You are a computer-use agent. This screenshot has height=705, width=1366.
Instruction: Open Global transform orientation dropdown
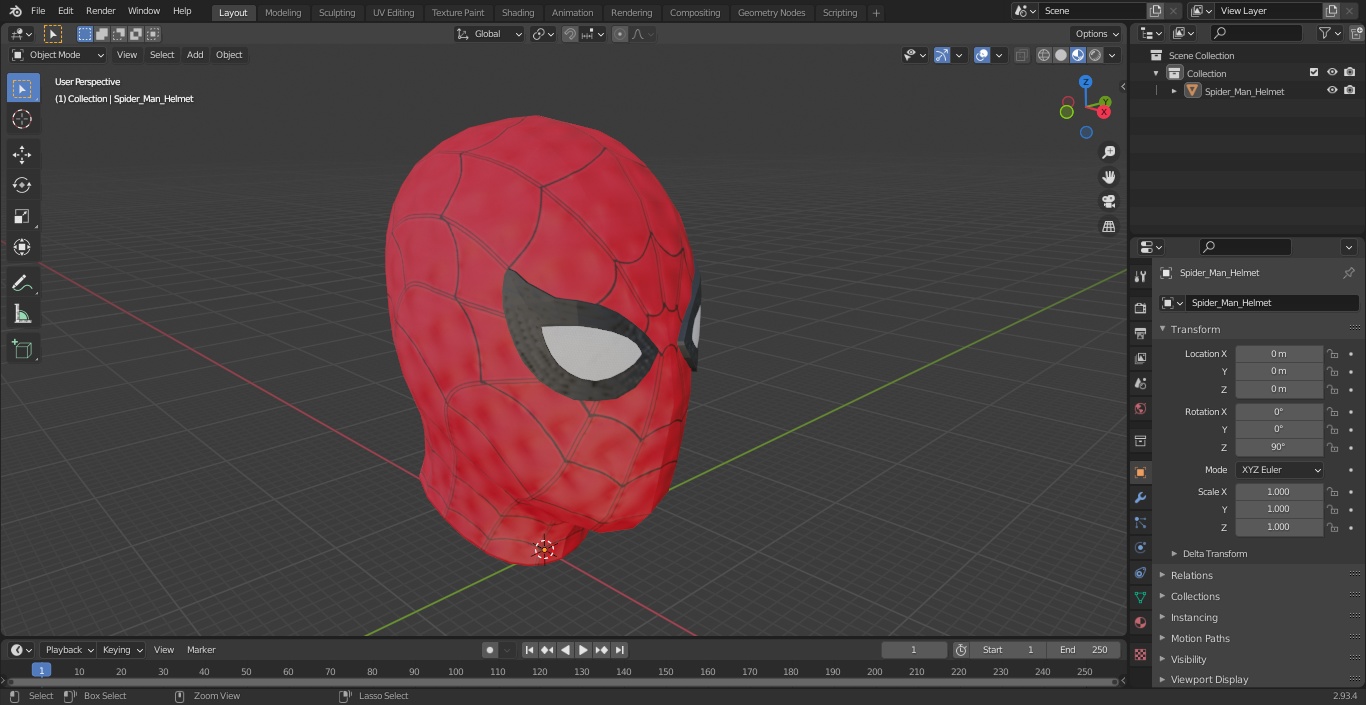tap(490, 34)
